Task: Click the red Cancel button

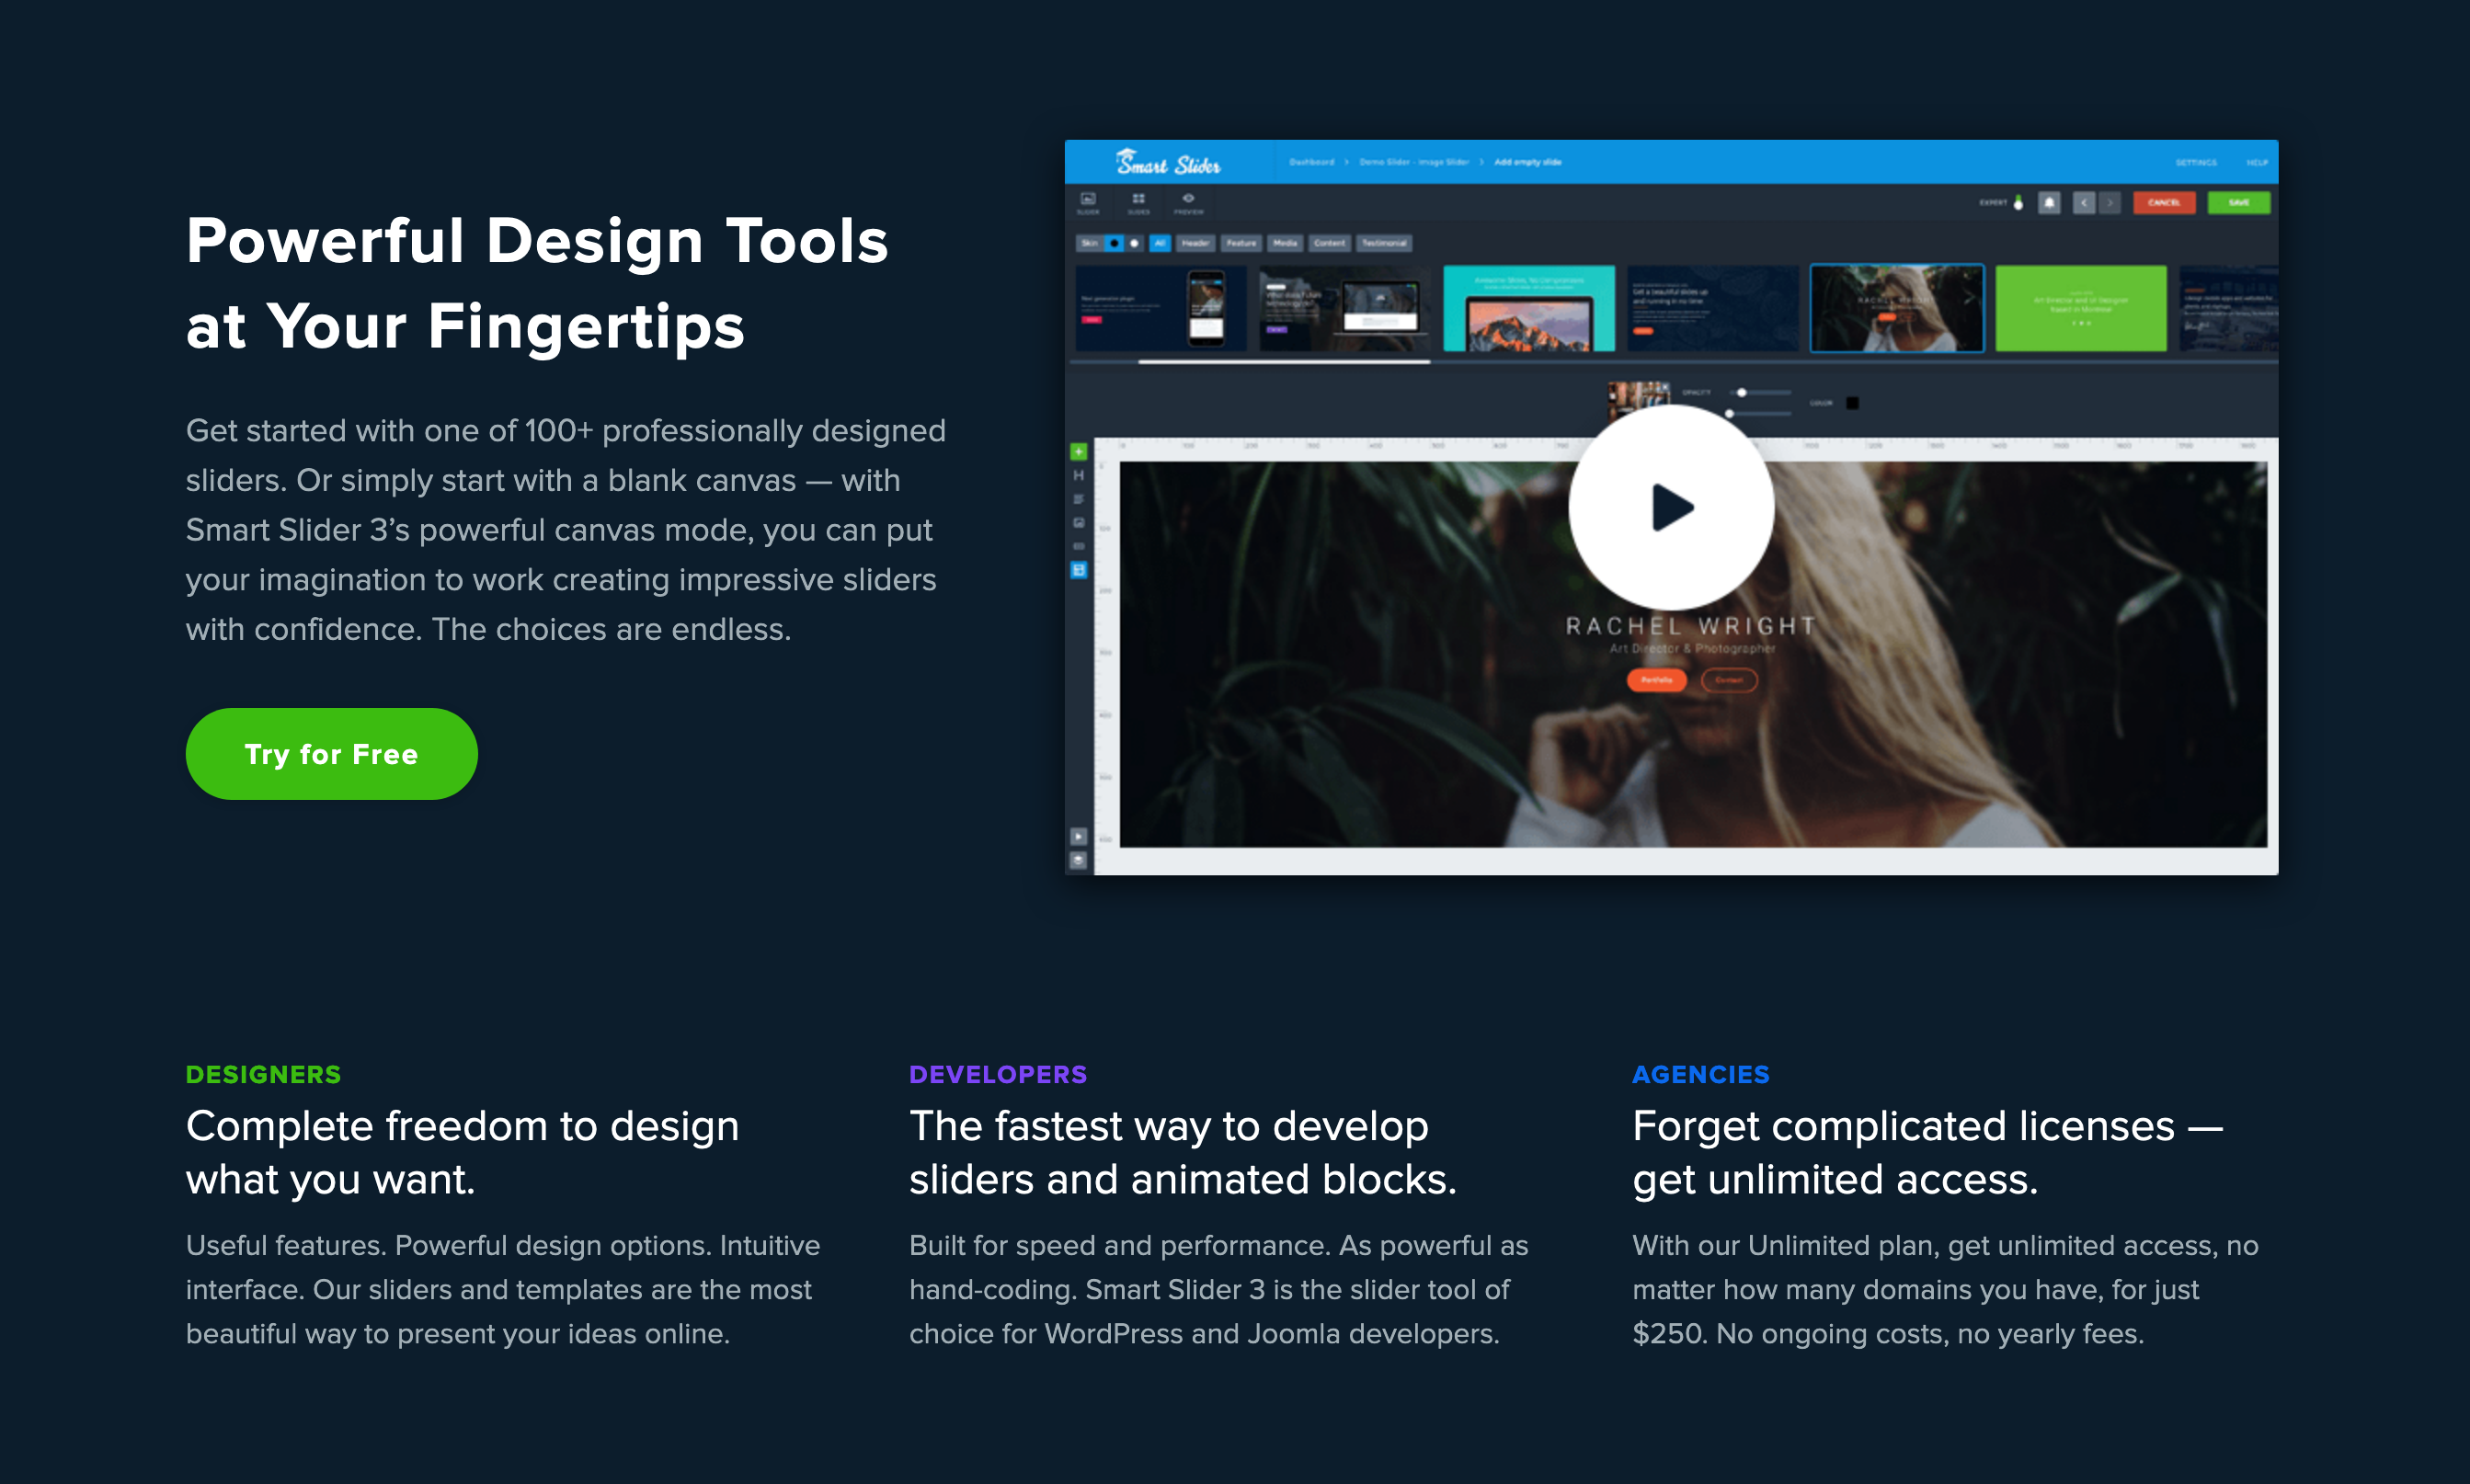Action: pos(2164,203)
